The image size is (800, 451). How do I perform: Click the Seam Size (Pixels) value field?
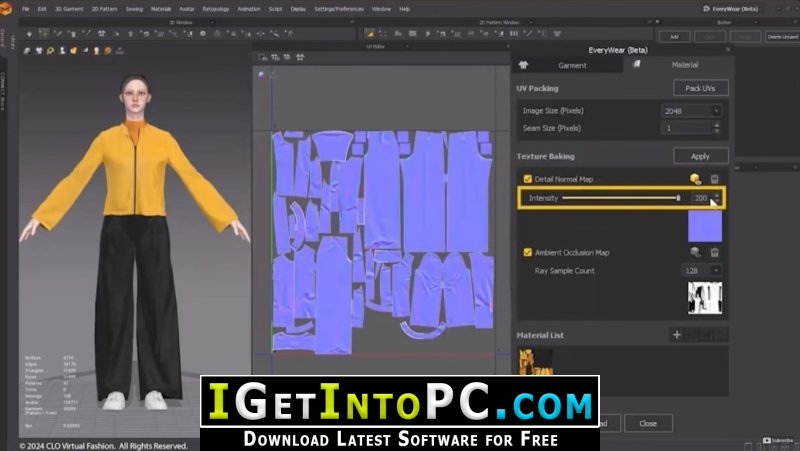point(687,128)
